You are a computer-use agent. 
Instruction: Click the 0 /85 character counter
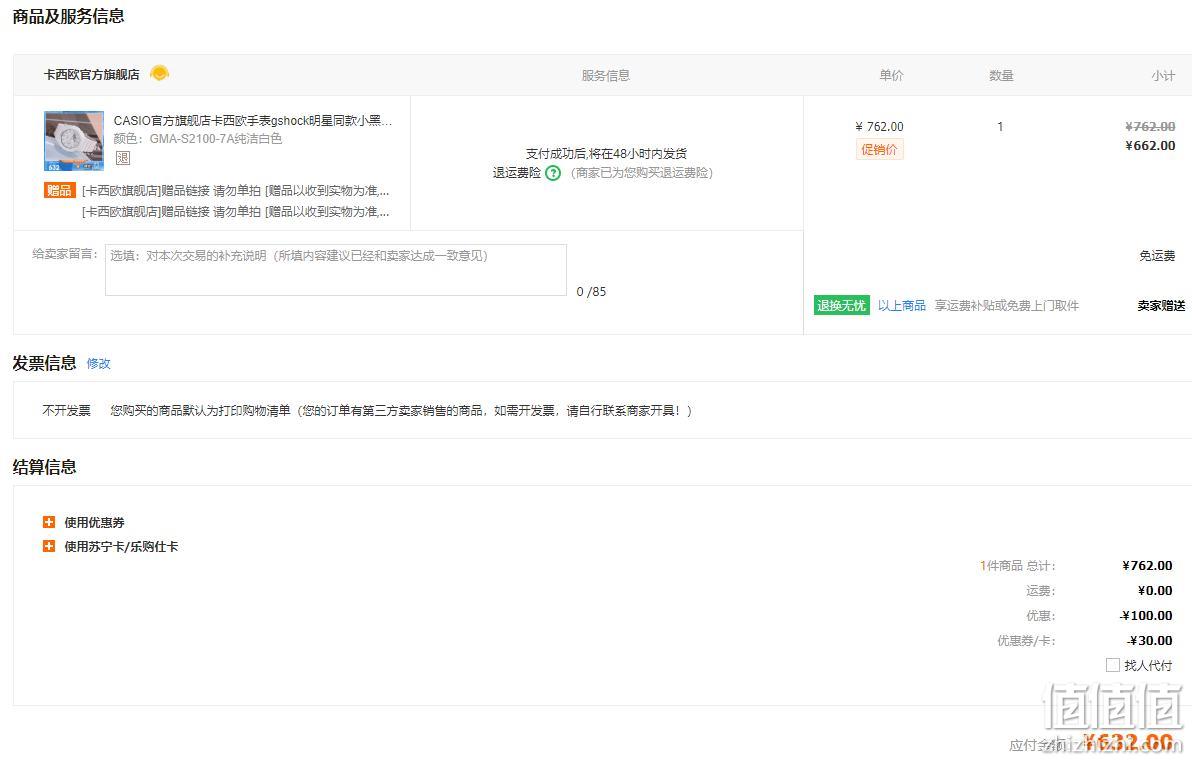[591, 291]
